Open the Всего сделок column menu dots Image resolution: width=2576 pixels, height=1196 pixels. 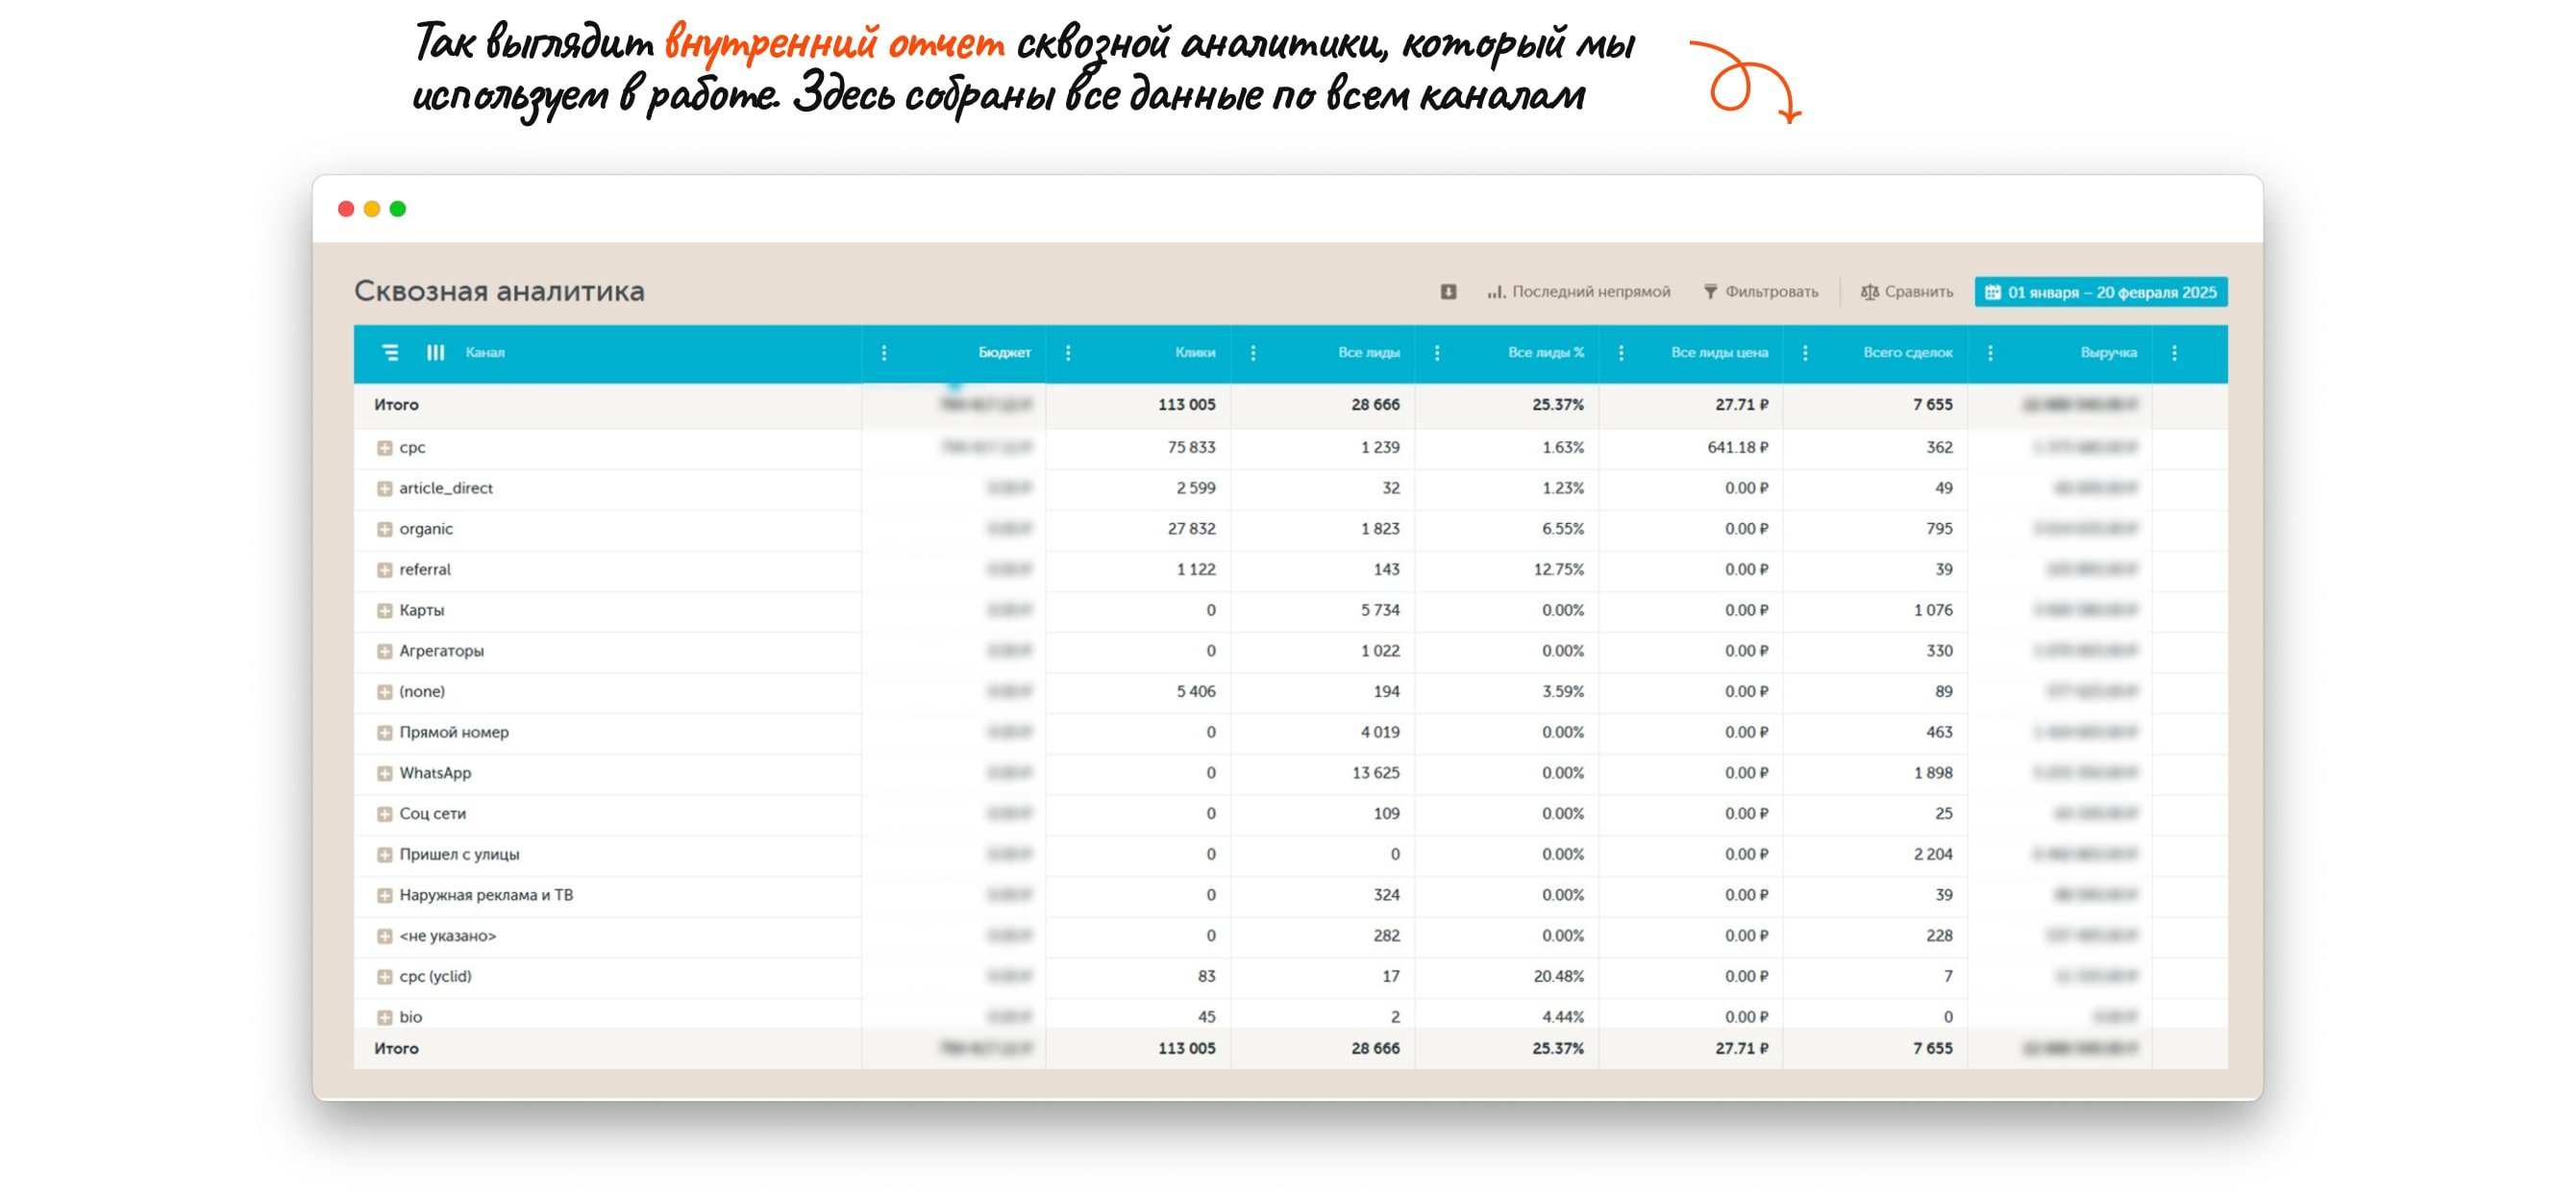1990,353
